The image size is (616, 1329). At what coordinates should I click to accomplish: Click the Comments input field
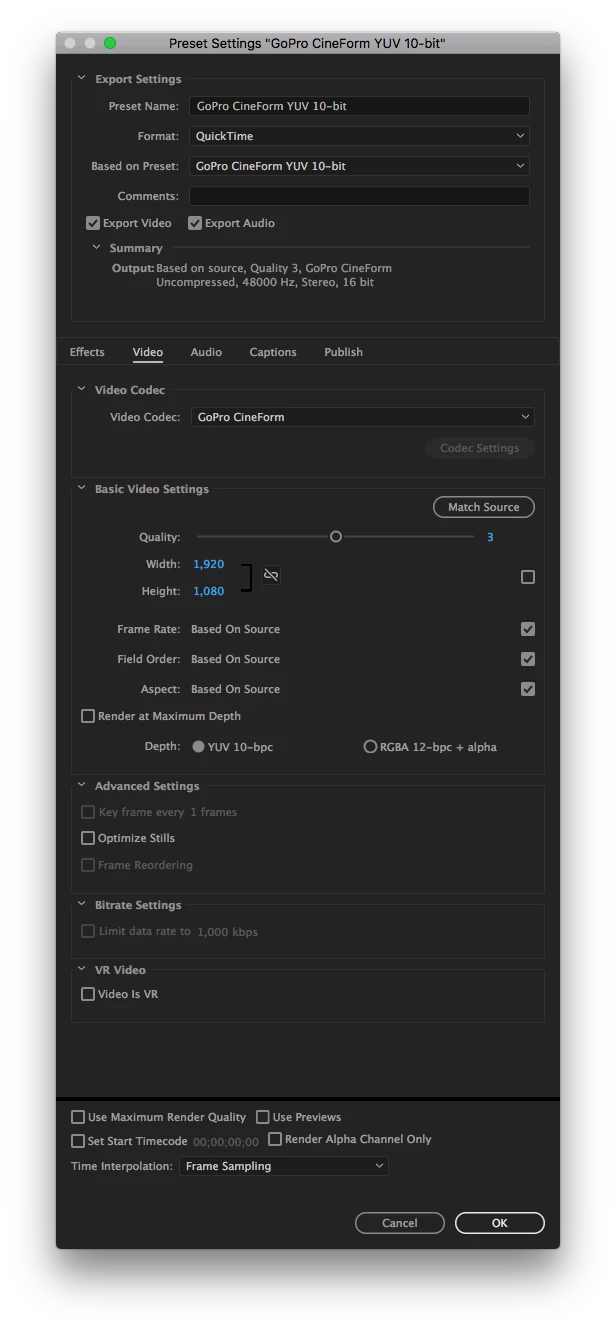(x=359, y=196)
